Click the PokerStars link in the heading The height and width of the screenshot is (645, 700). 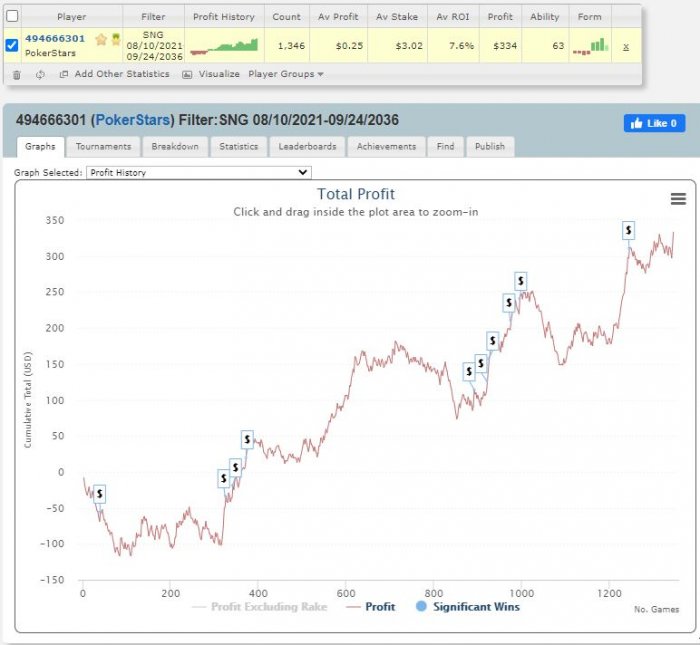133,120
